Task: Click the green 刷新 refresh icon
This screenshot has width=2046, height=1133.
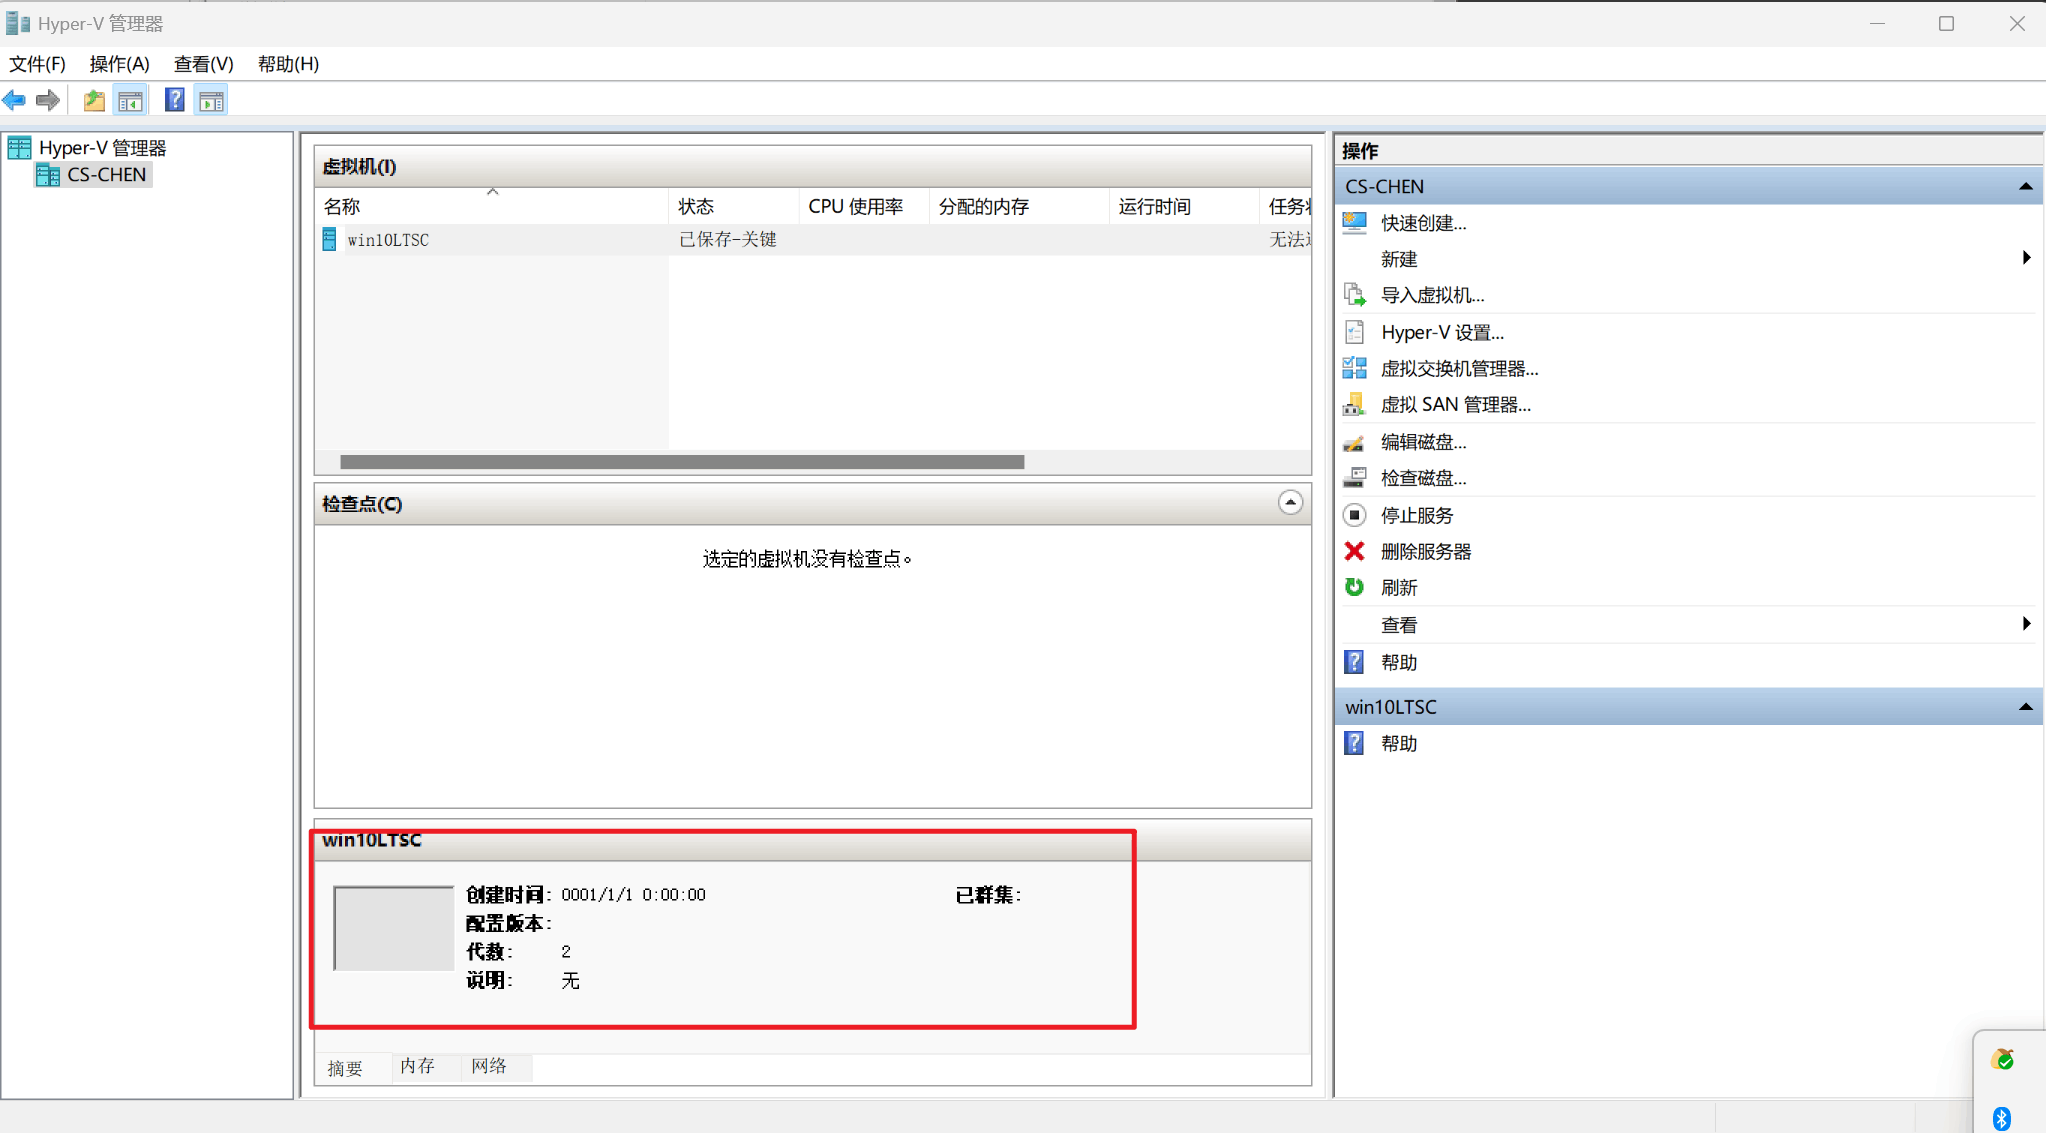Action: pos(1355,587)
